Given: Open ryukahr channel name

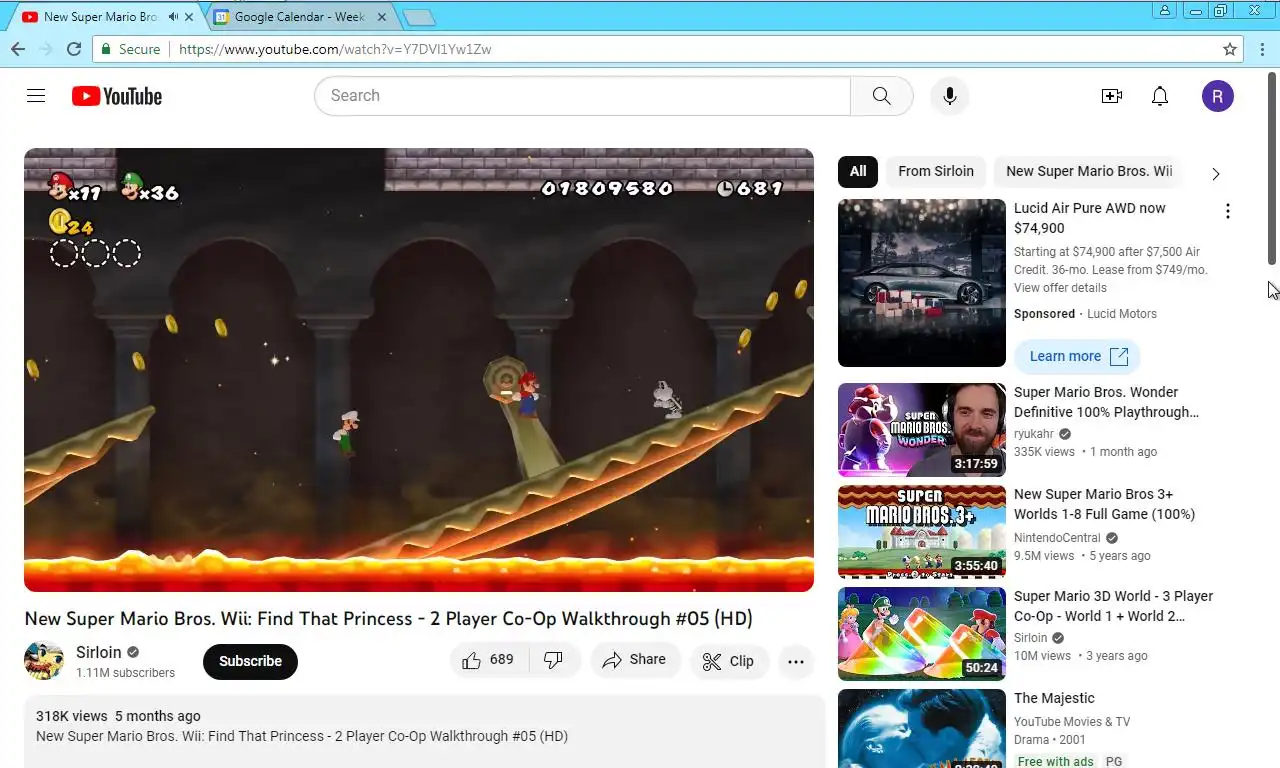Looking at the screenshot, I should (1035, 434).
